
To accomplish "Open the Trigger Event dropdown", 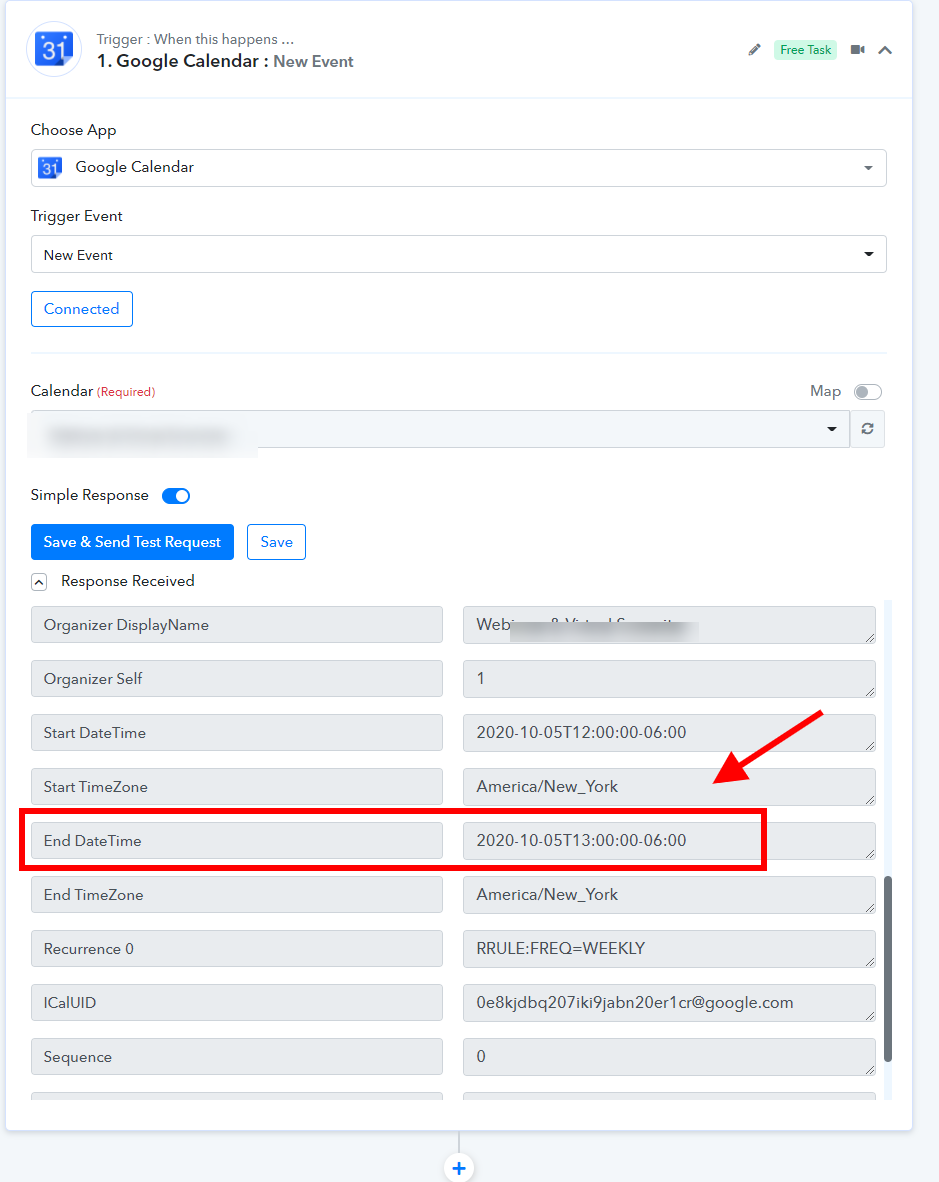I will coord(458,255).
